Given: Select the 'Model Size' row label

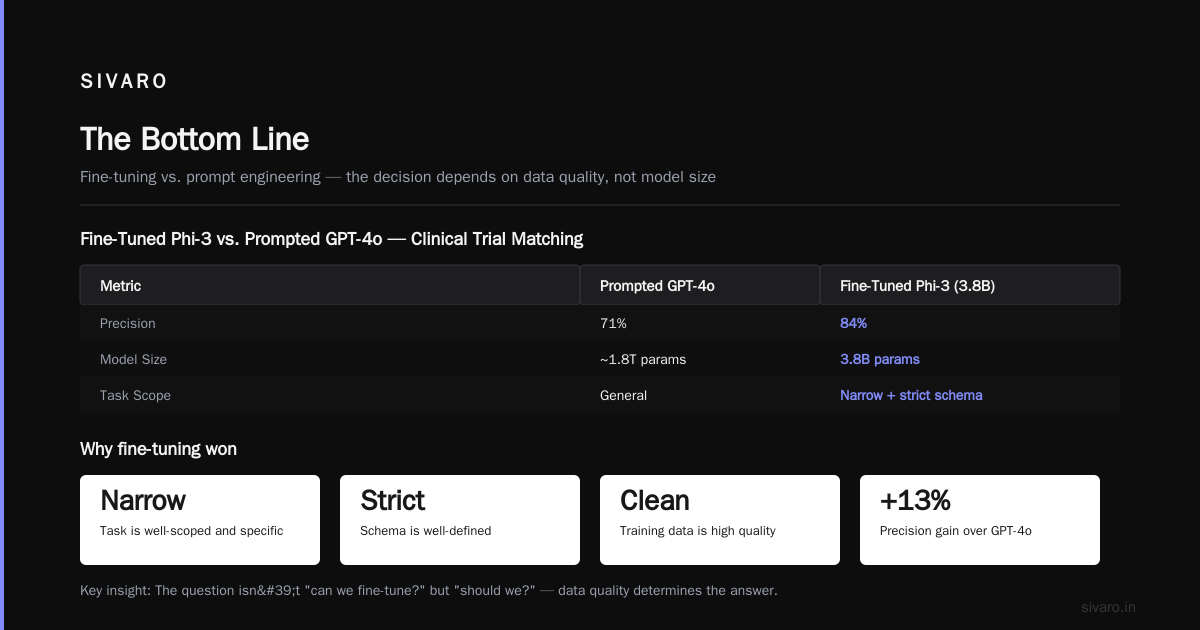Looking at the screenshot, I should (133, 360).
